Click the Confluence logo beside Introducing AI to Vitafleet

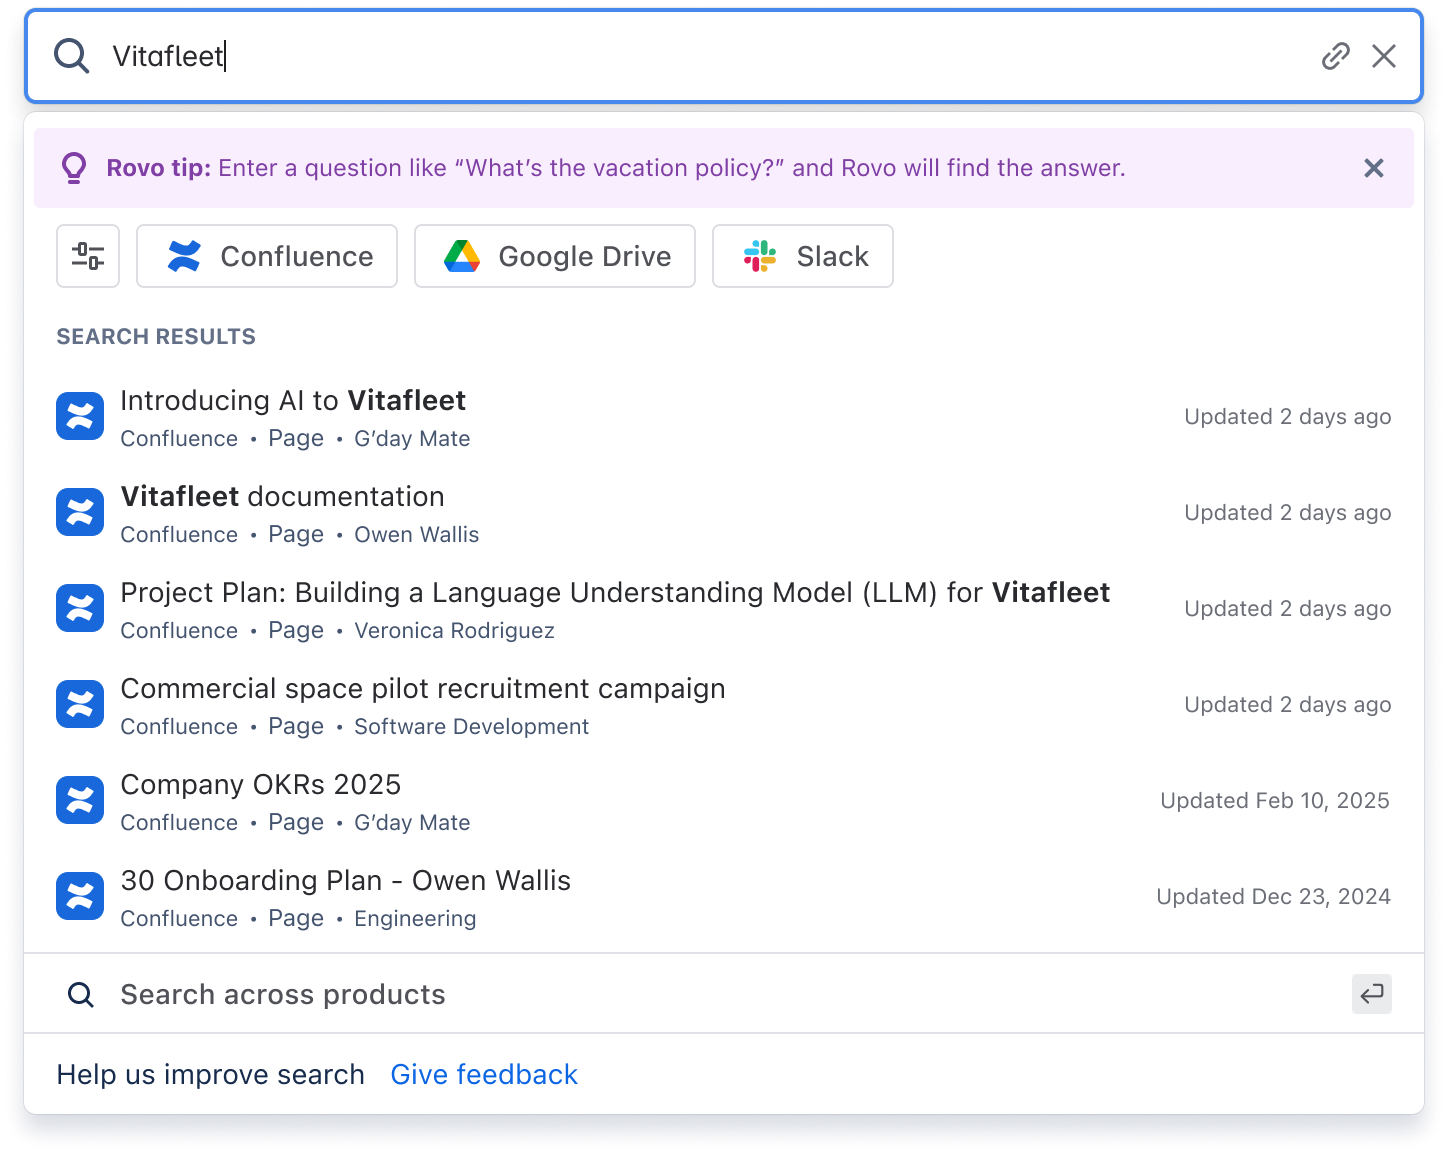click(80, 416)
